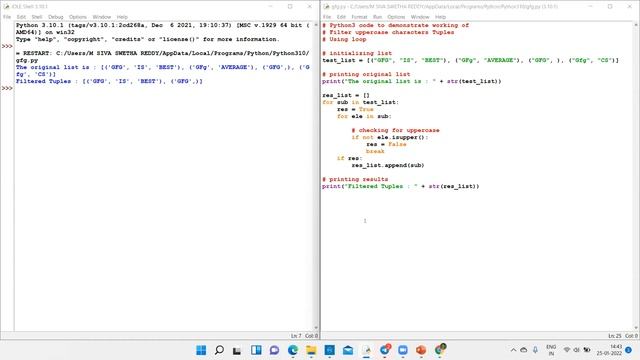Click the microphone tray icon
640x360 pixels.
[x=535, y=350]
